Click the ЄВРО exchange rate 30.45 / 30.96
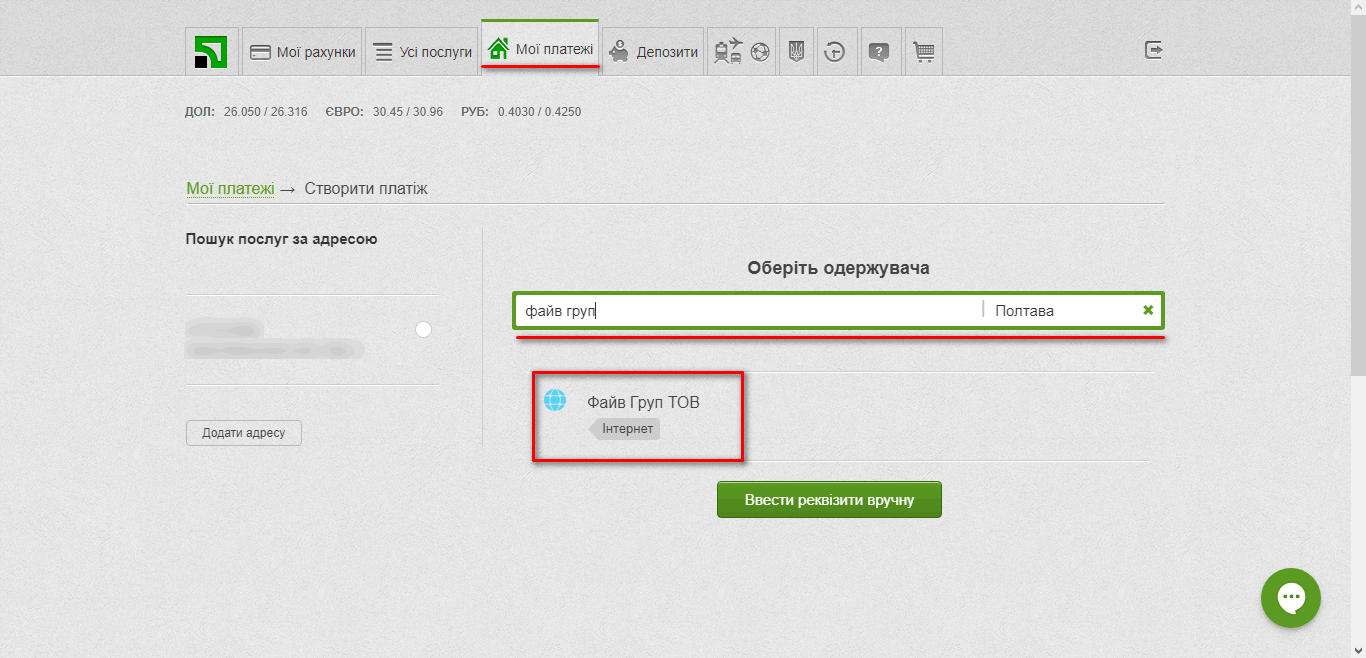The width and height of the screenshot is (1366, 658). coord(408,112)
